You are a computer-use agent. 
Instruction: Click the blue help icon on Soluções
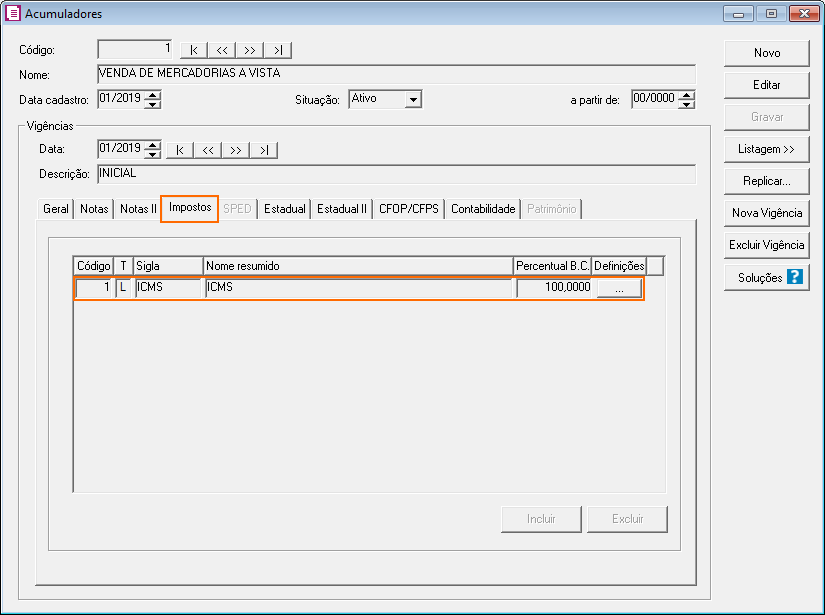click(794, 277)
